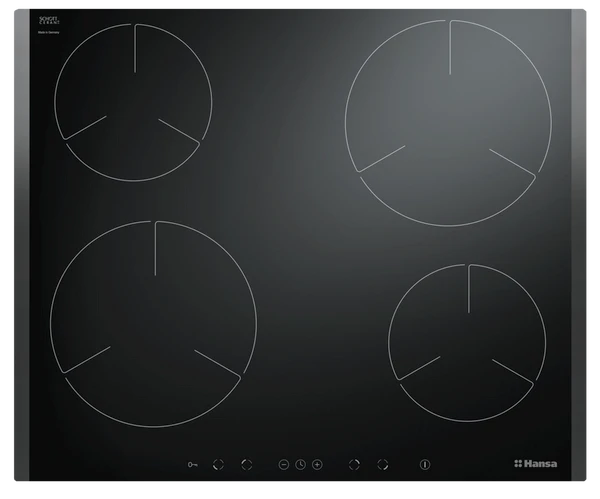Click the Hansa brand logo
The image size is (600, 499).
pyautogui.click(x=536, y=464)
